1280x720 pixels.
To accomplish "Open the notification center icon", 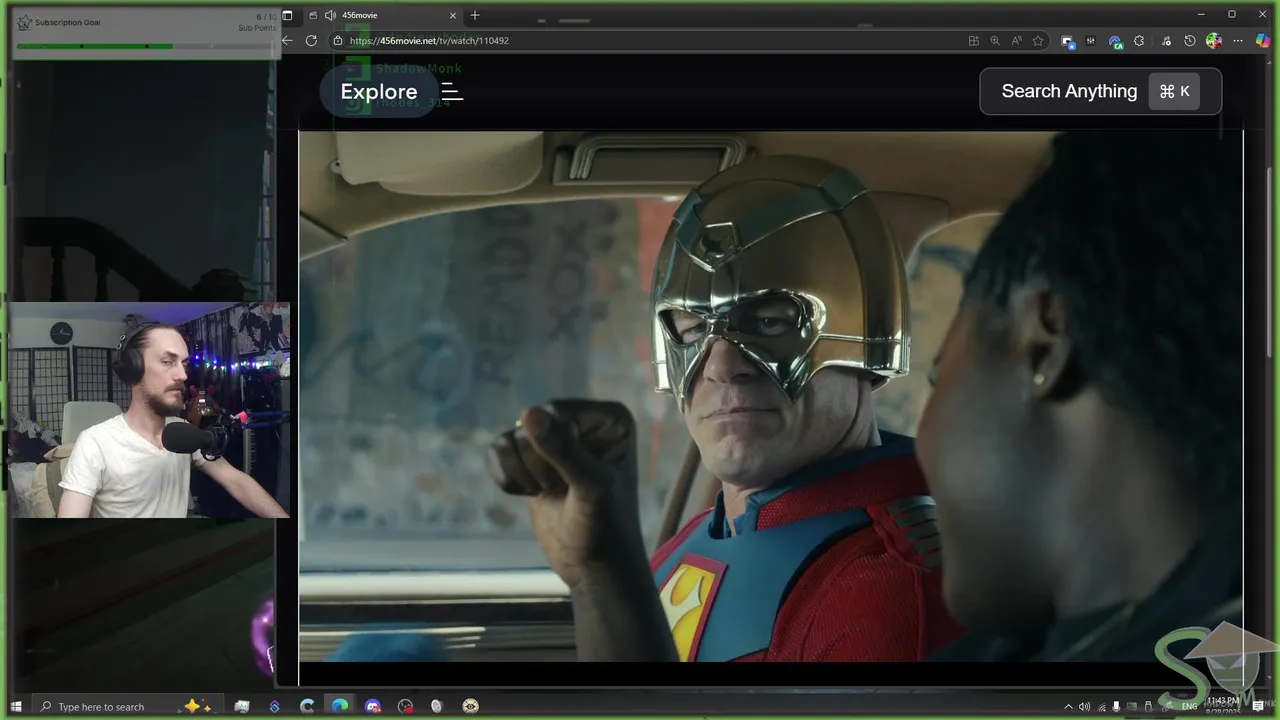I will pyautogui.click(x=1258, y=706).
